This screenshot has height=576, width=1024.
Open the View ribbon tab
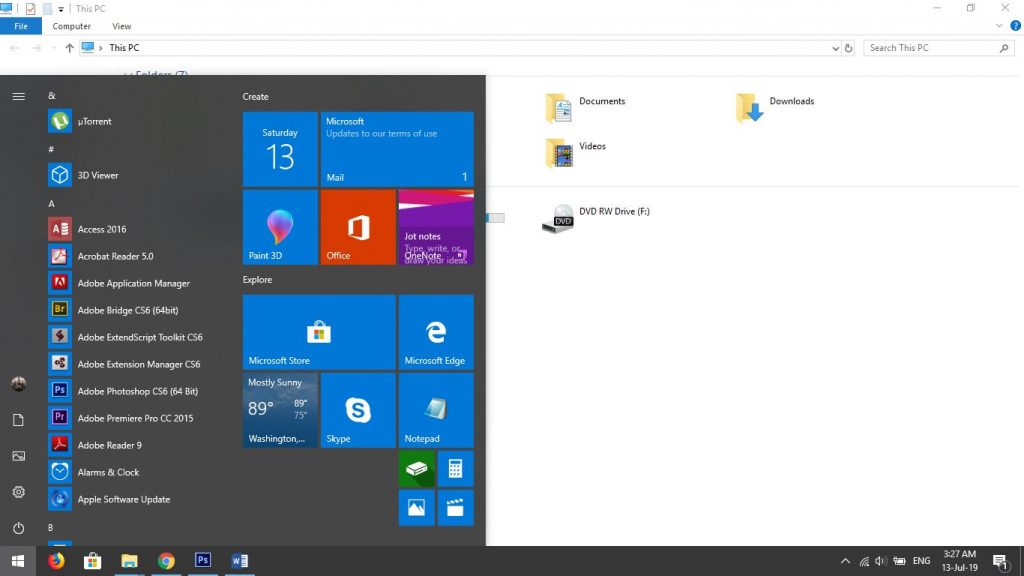121,26
